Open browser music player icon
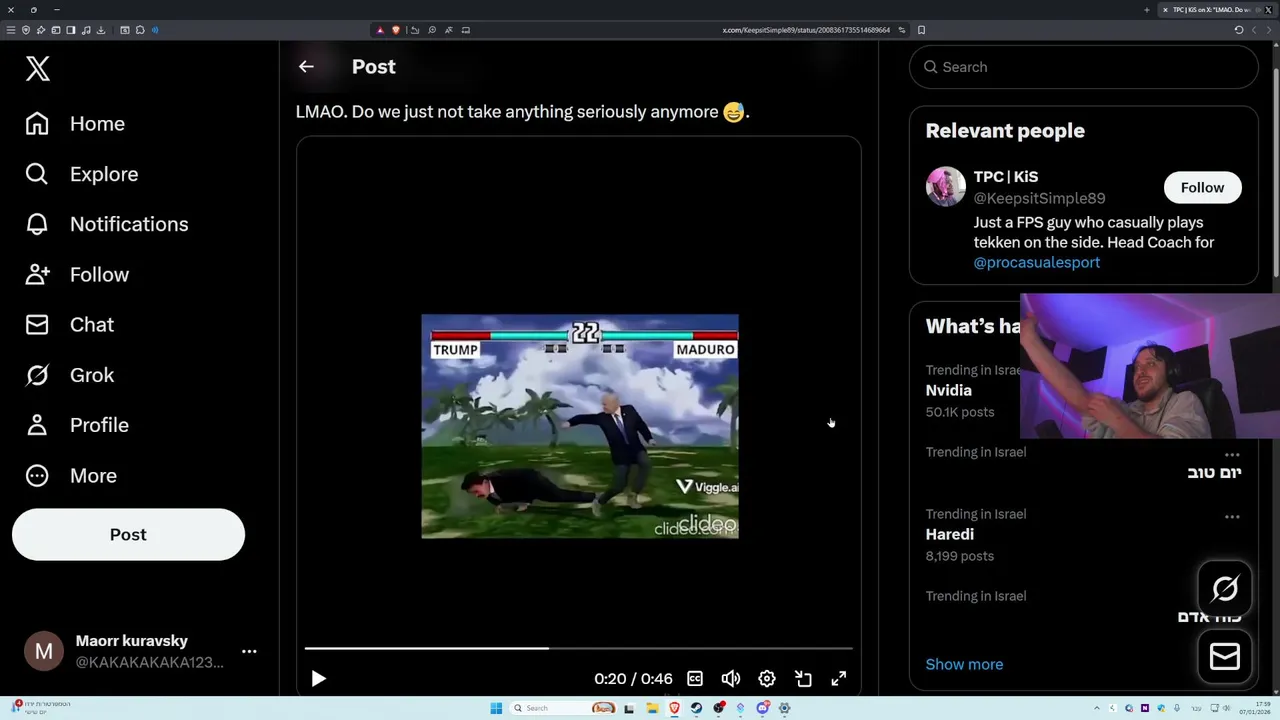The height and width of the screenshot is (720, 1280). (x=86, y=30)
